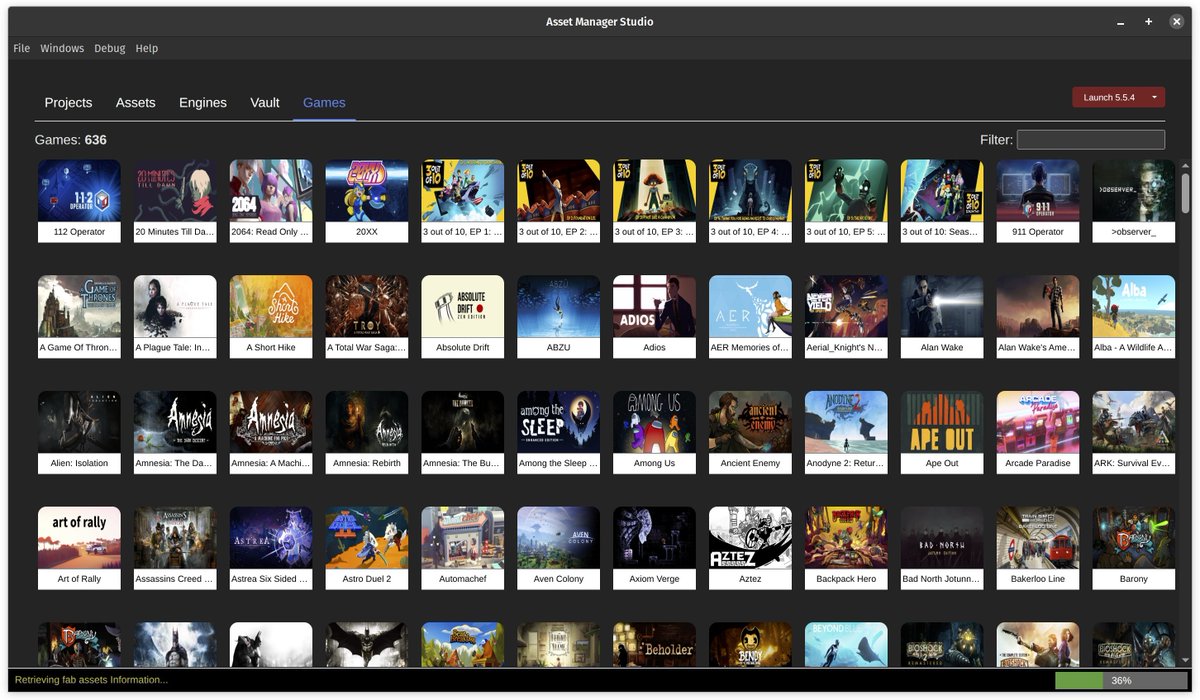This screenshot has width=1200, height=700.
Task: Open the Help menu
Action: click(x=147, y=48)
